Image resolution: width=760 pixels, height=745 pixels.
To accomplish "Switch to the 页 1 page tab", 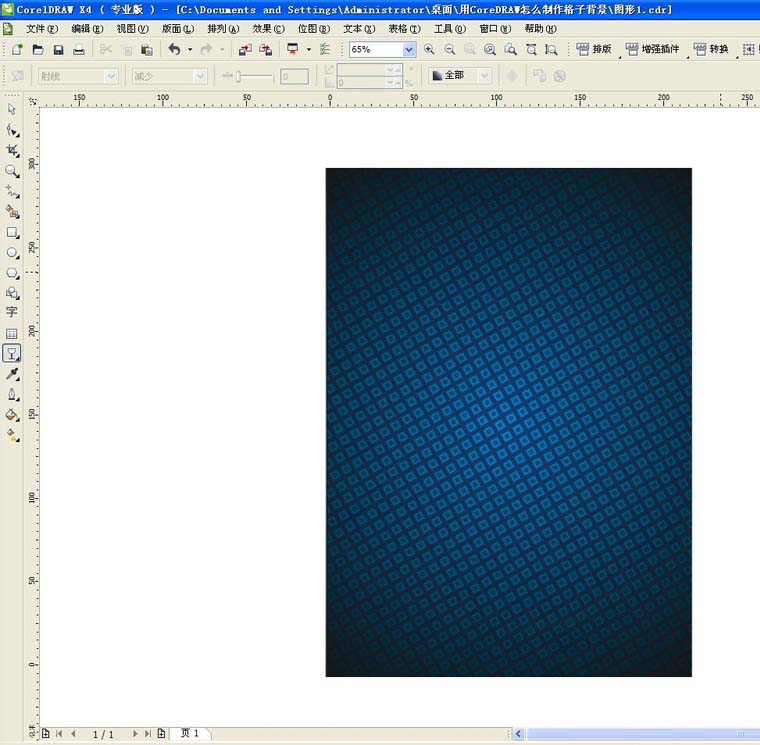I will point(189,734).
